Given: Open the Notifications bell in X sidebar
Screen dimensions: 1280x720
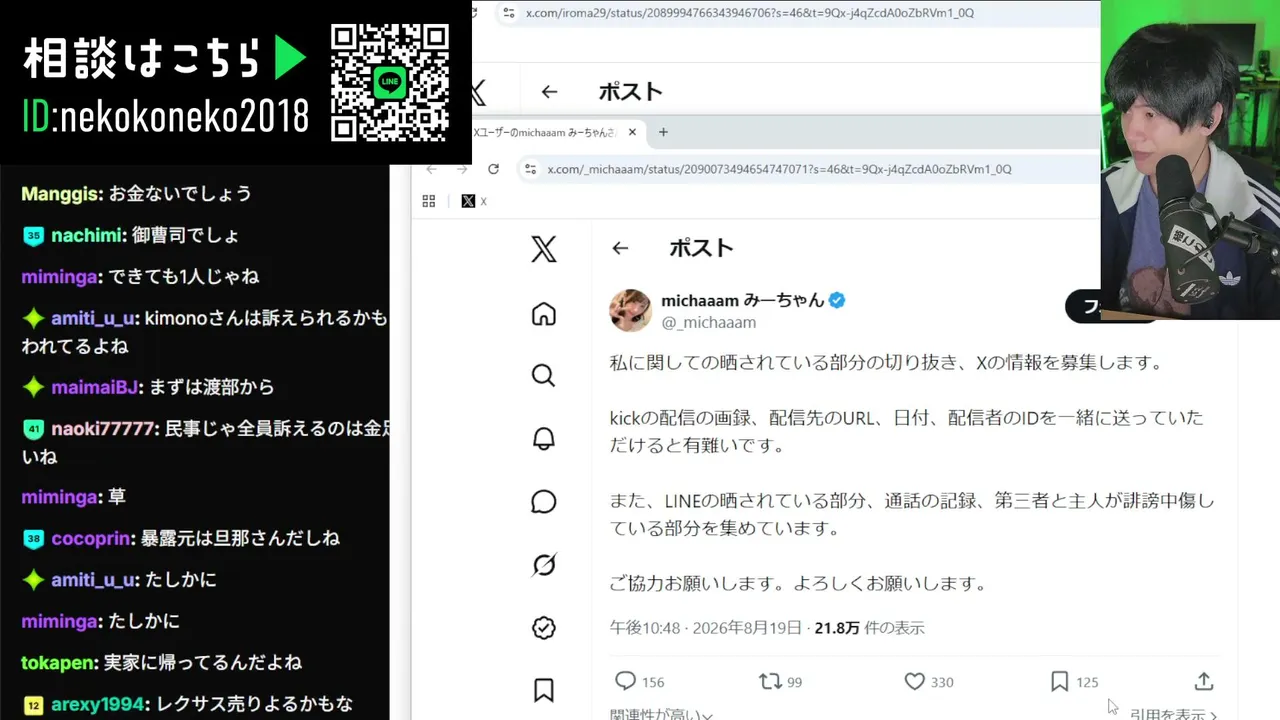Looking at the screenshot, I should pos(544,439).
